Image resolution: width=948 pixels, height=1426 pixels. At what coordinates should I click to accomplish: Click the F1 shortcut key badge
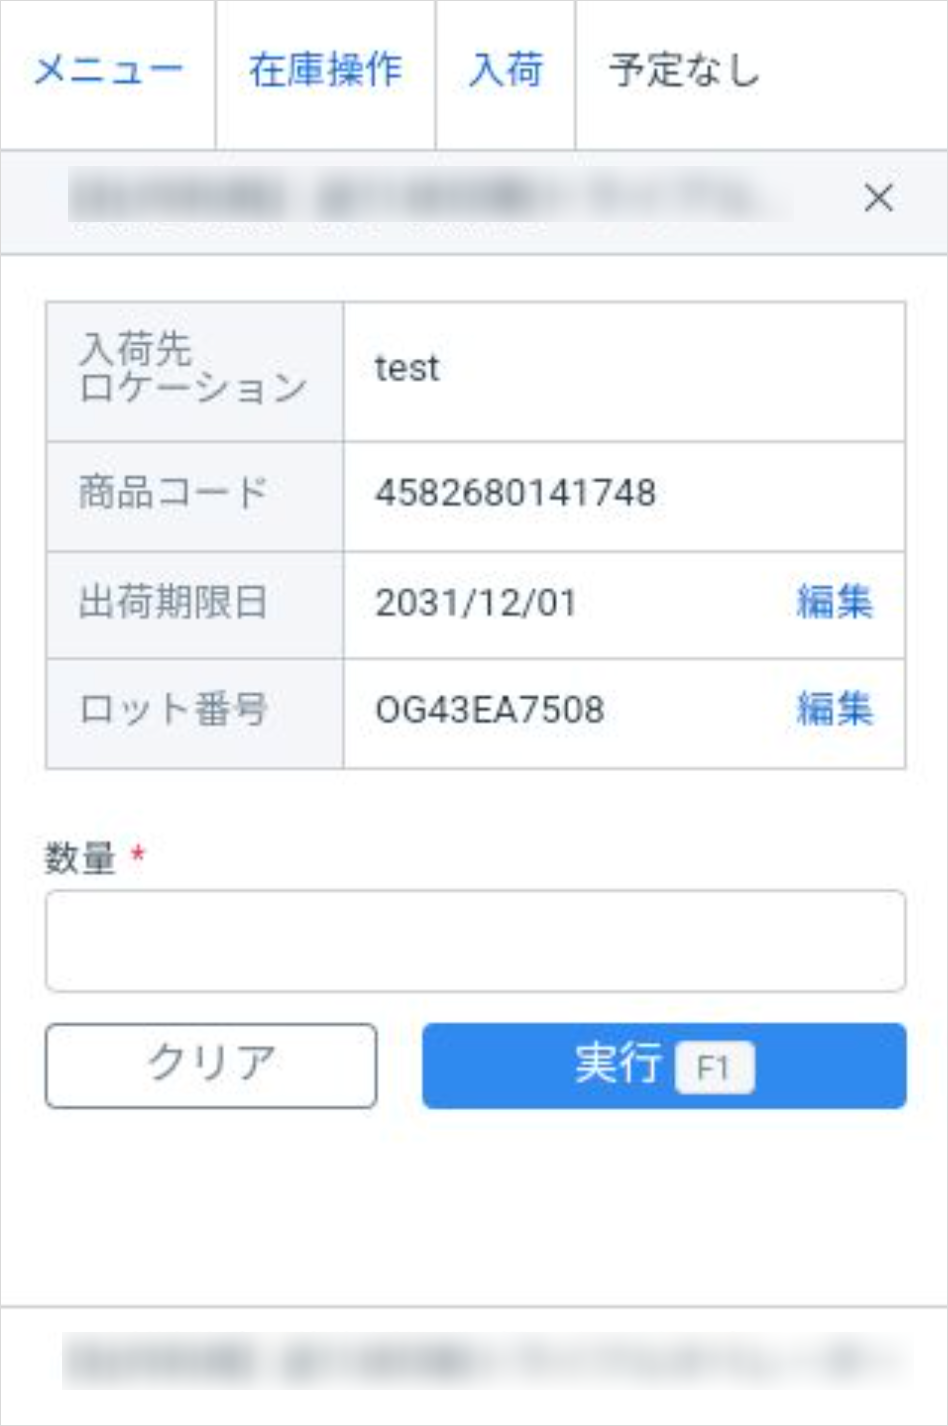[713, 1068]
